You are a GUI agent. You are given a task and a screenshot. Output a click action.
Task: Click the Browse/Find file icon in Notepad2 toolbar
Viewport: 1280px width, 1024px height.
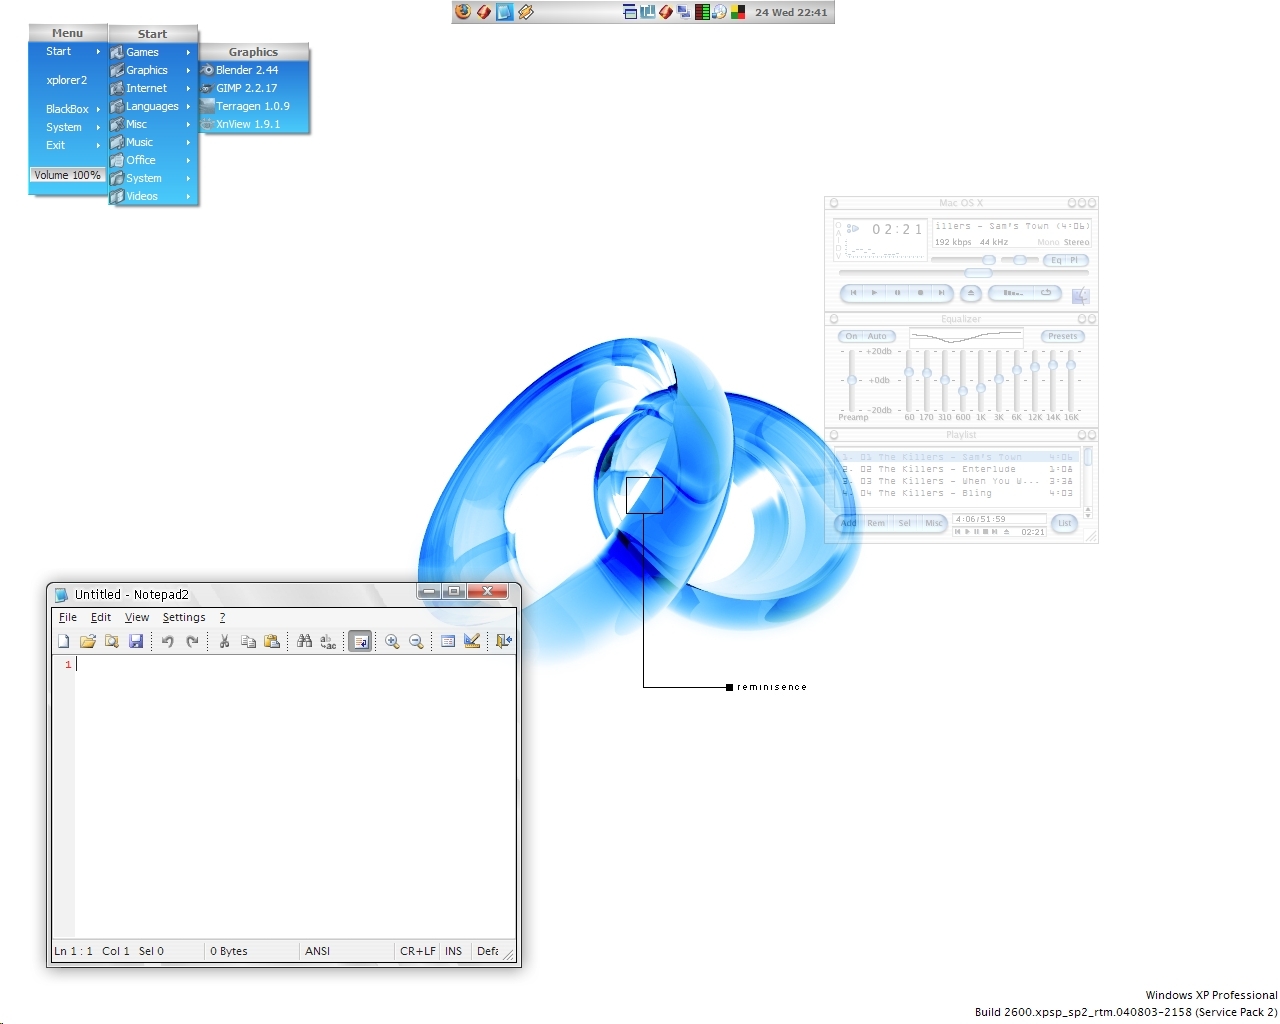pyautogui.click(x=112, y=641)
